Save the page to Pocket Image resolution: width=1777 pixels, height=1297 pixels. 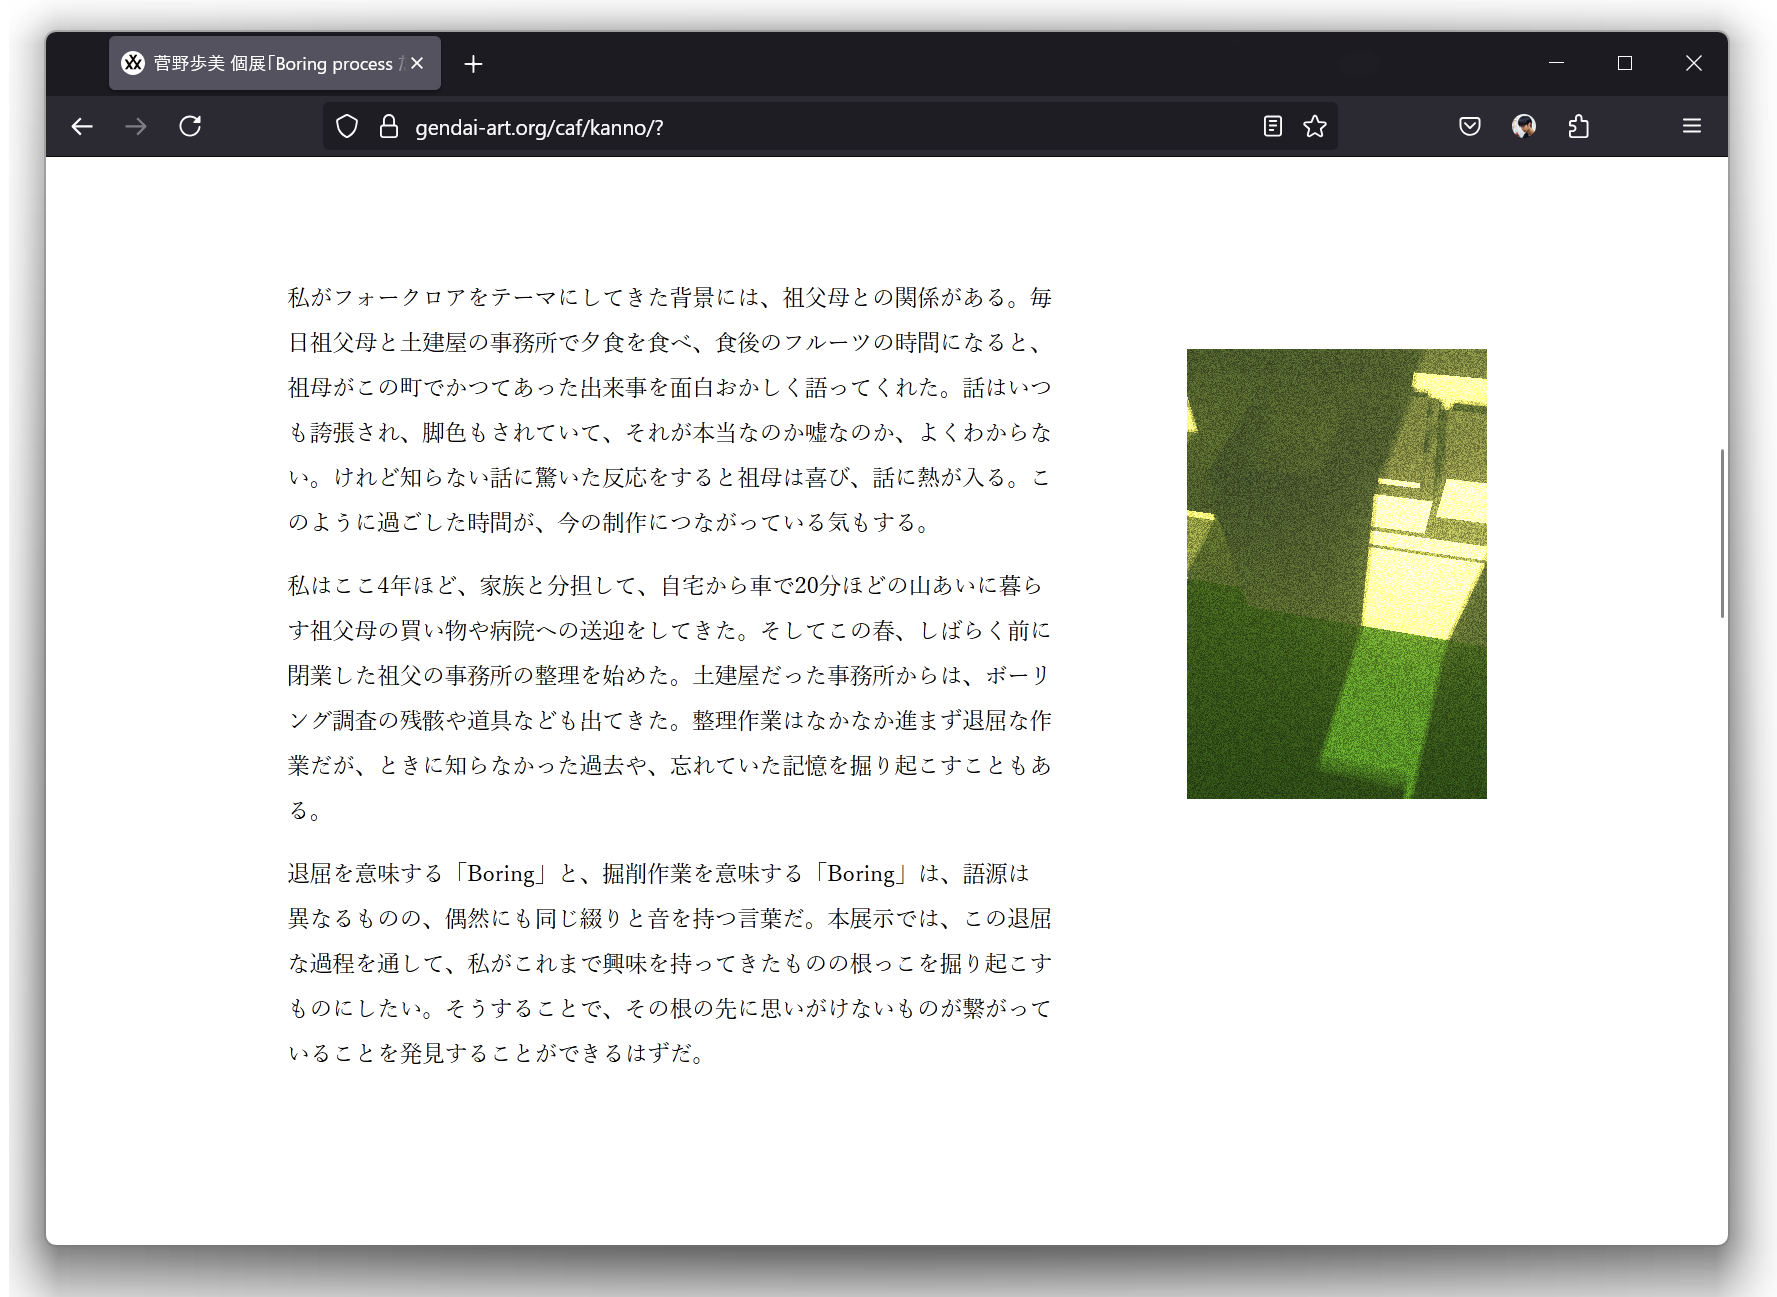[x=1469, y=126]
